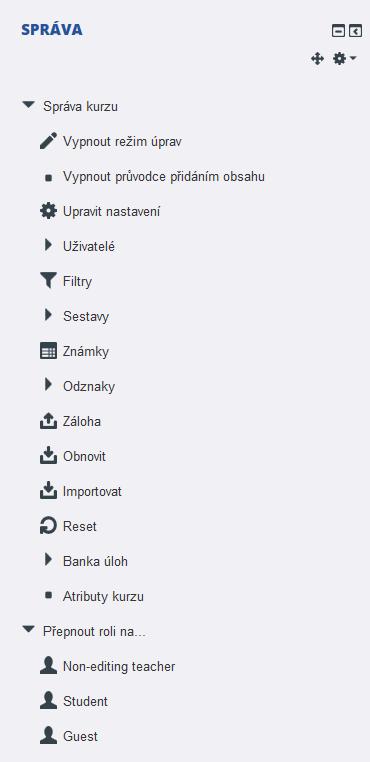Select the Atributy kurzu item
Screen dimensions: 370x762
[103, 596]
